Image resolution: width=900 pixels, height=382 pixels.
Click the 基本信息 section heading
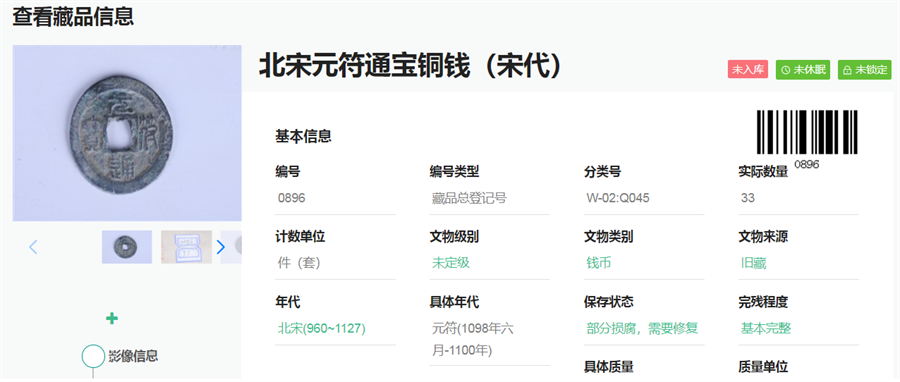tap(303, 137)
